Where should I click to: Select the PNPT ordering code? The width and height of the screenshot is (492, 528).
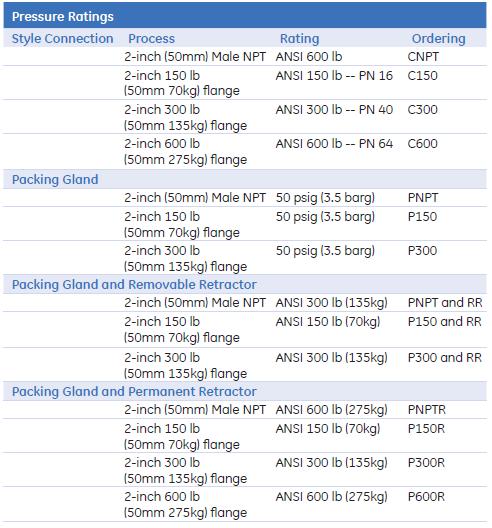point(423,198)
